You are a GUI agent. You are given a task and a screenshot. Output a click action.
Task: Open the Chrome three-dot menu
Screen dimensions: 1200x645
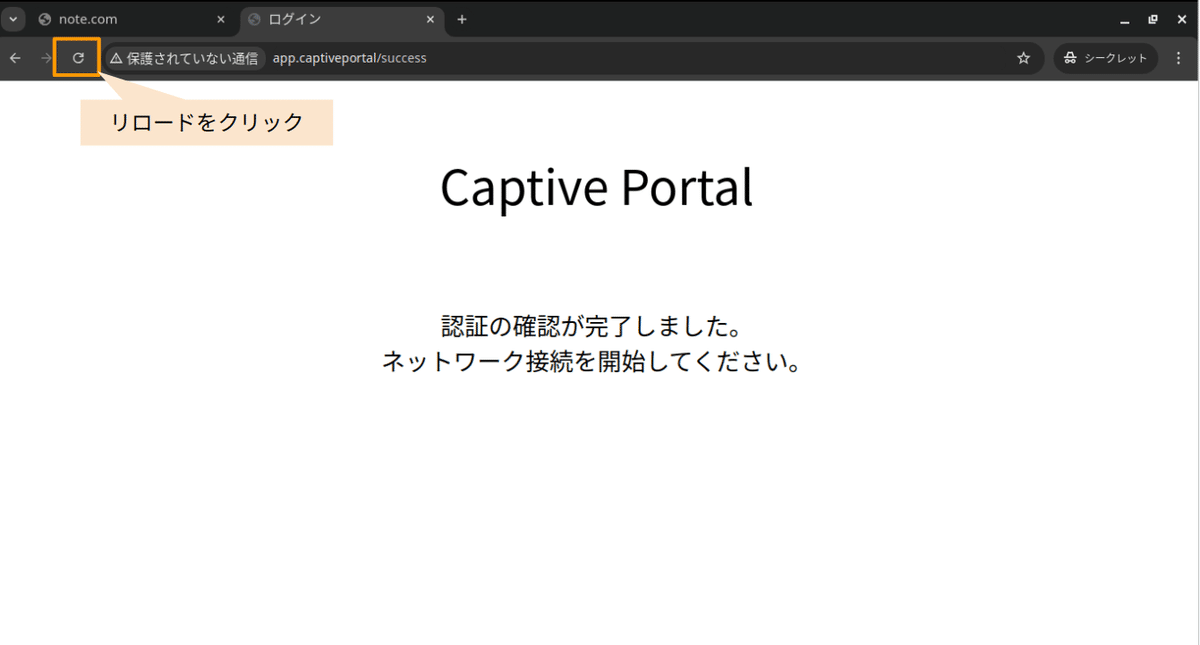(1178, 58)
